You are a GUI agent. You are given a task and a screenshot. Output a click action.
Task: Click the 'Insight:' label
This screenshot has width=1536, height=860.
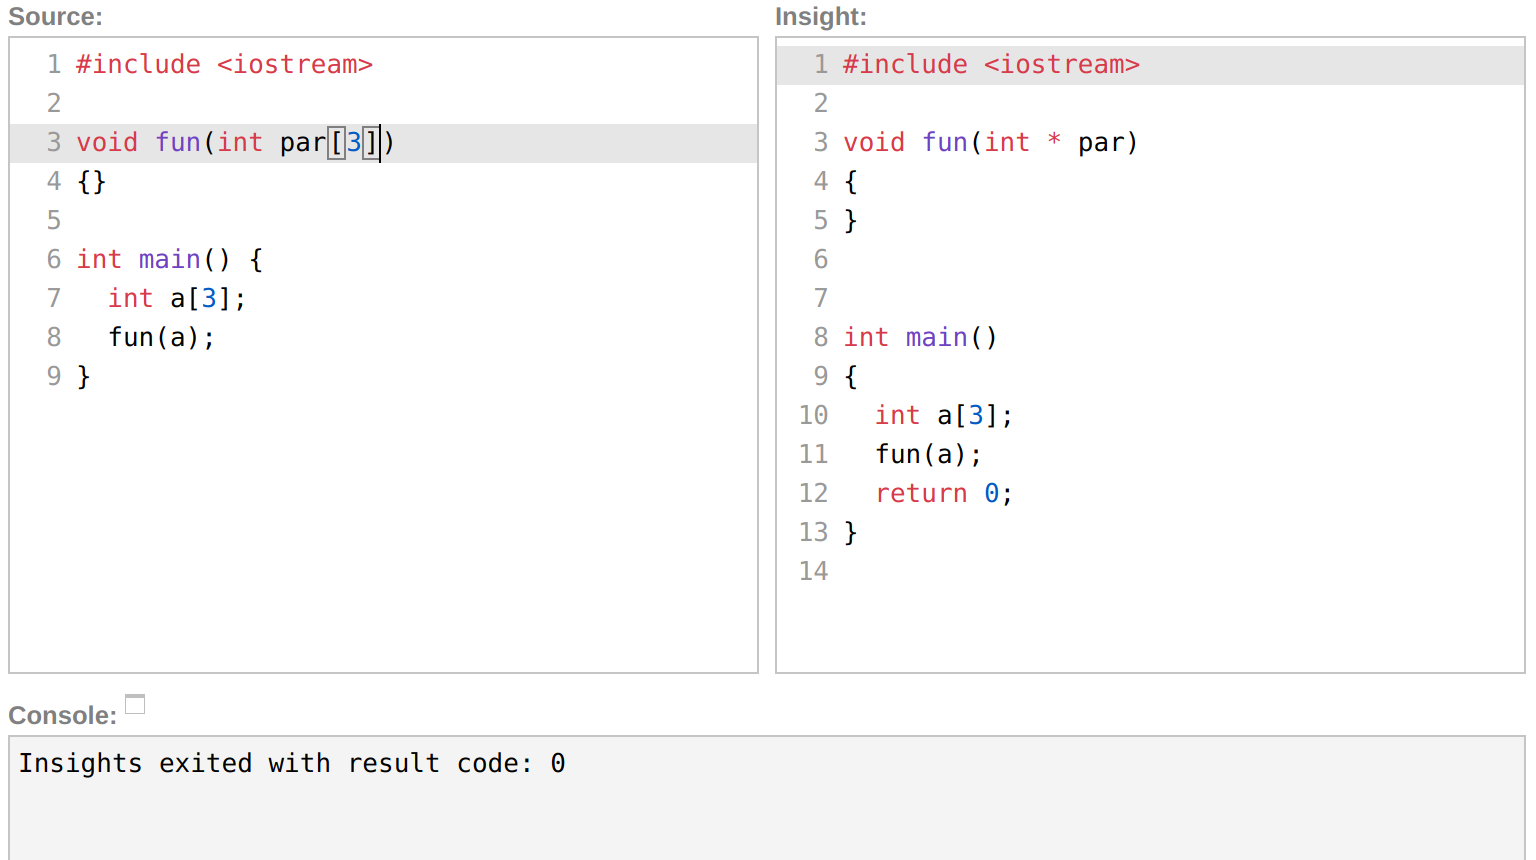tap(821, 17)
